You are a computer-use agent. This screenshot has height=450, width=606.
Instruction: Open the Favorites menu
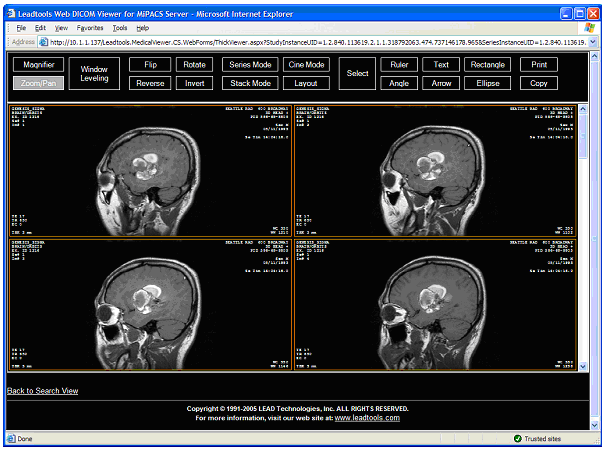coord(89,28)
